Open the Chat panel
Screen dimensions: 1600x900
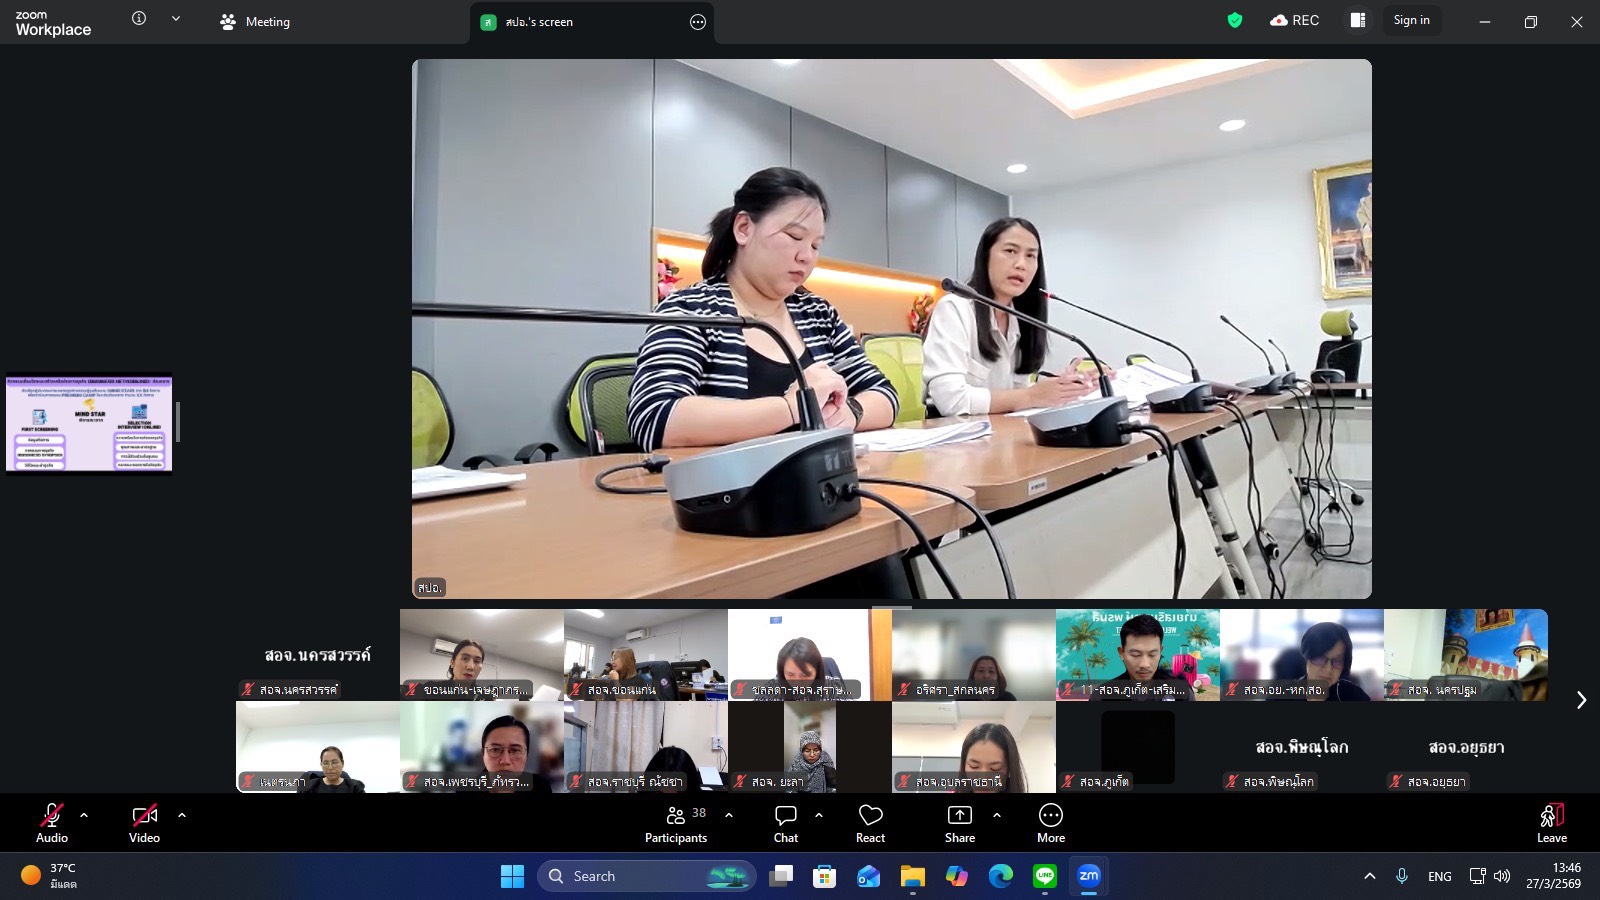786,824
